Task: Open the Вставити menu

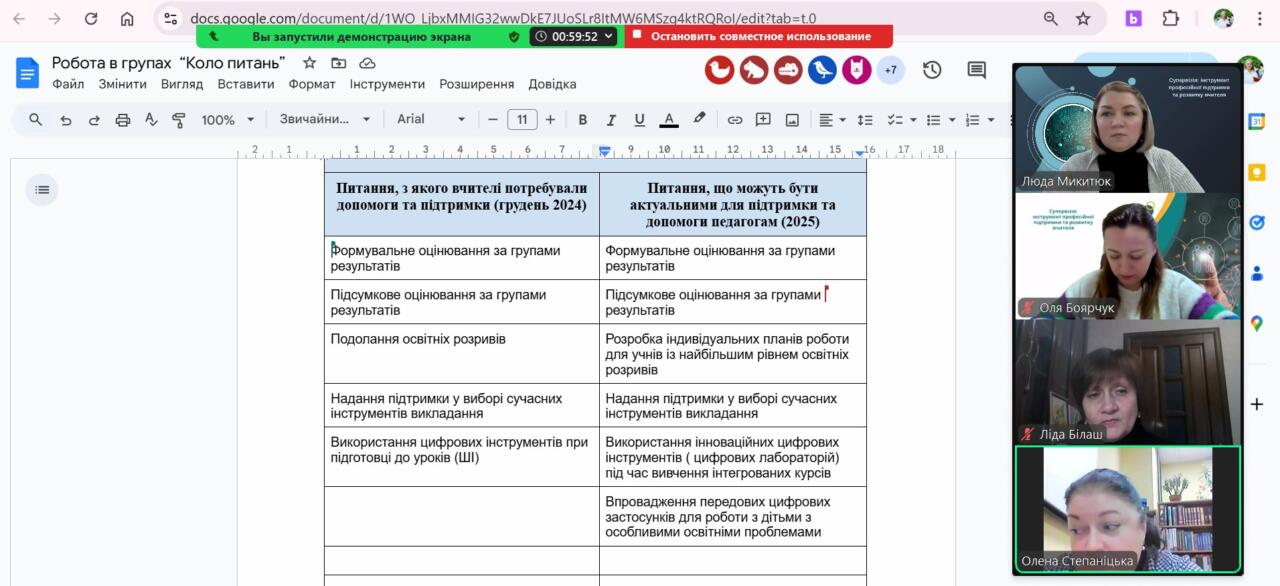Action: [x=246, y=84]
